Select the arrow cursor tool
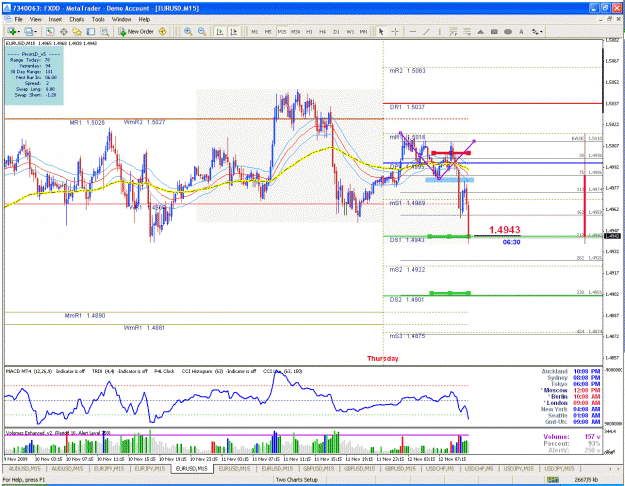 (381, 31)
